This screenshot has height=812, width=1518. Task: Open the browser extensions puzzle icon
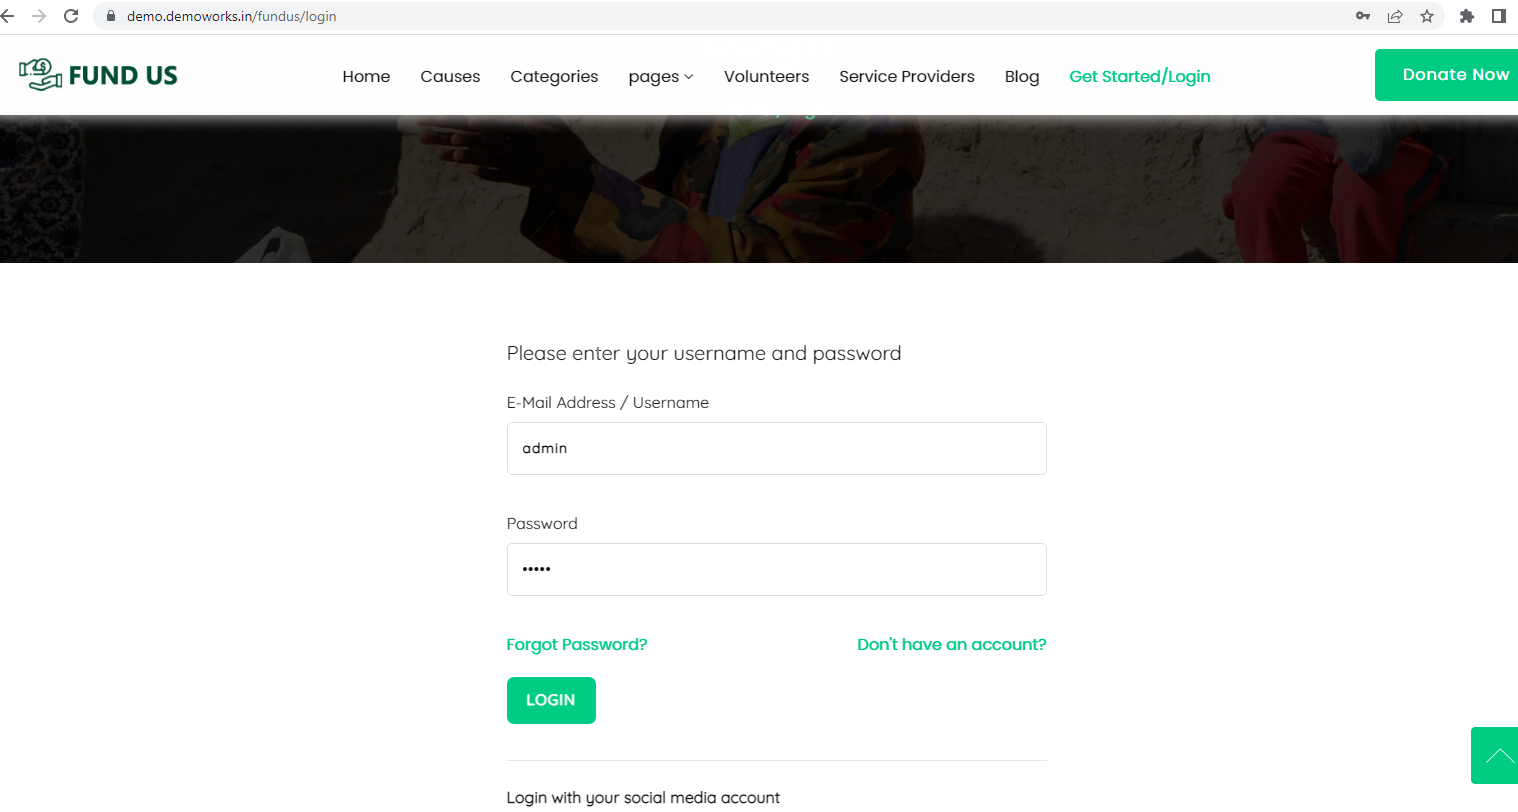[x=1467, y=16]
